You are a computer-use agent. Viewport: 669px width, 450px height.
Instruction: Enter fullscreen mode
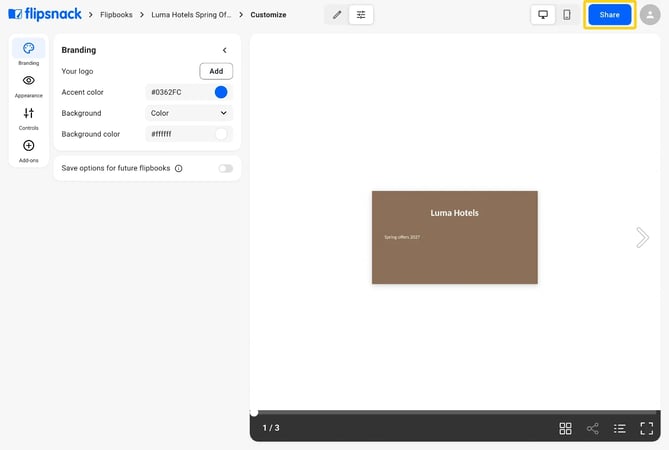[x=646, y=428]
